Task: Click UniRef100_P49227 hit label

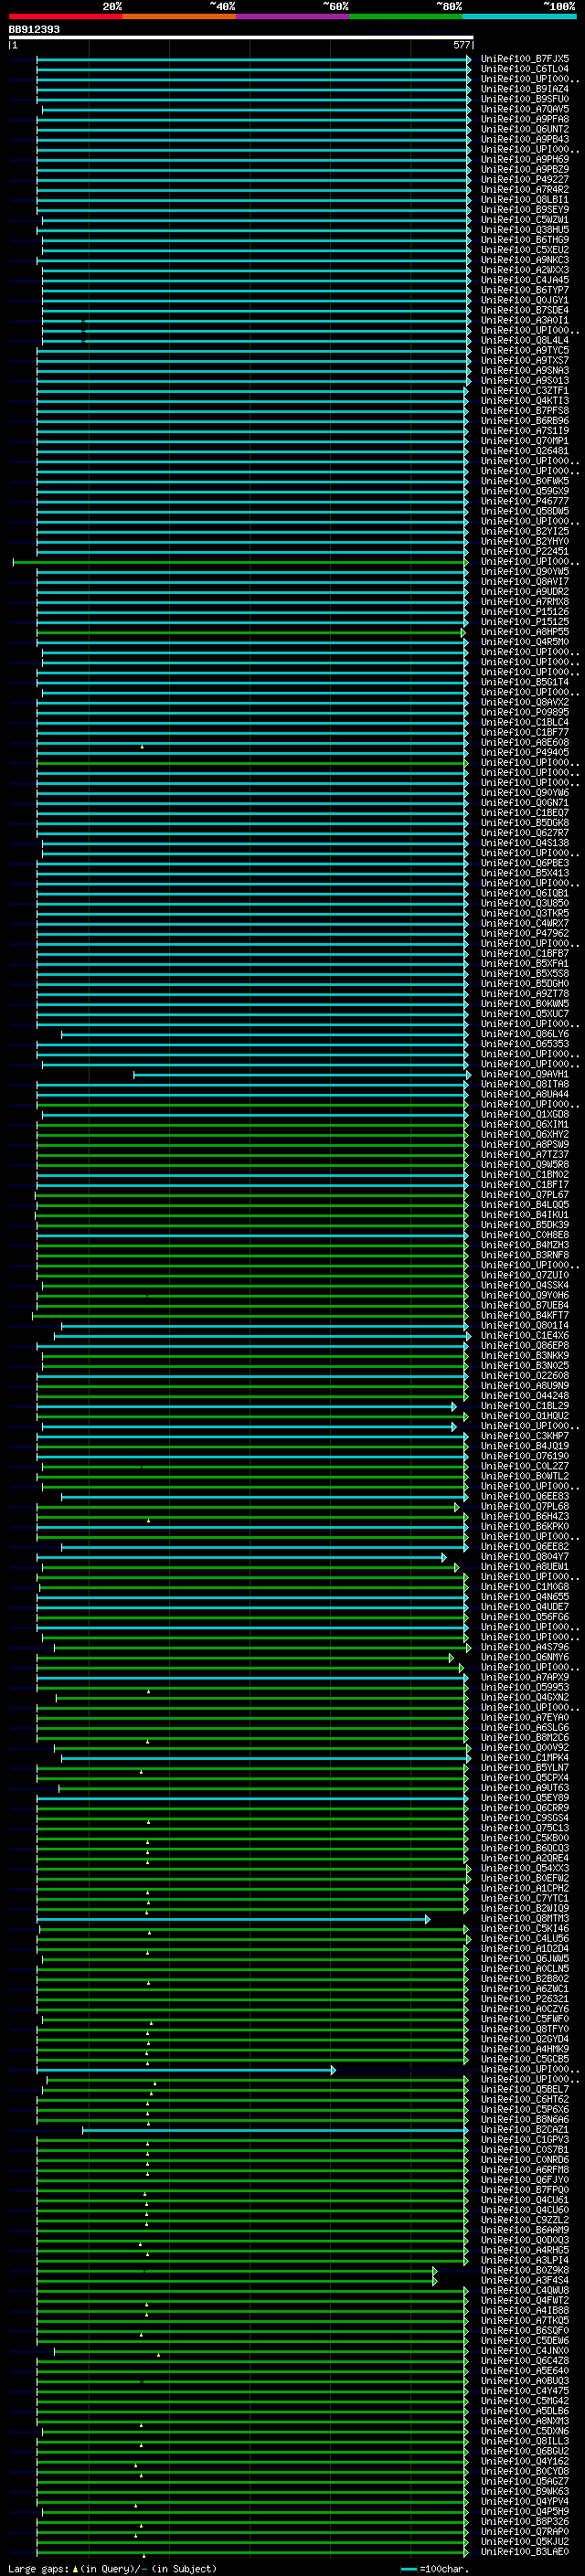Action: [x=525, y=179]
